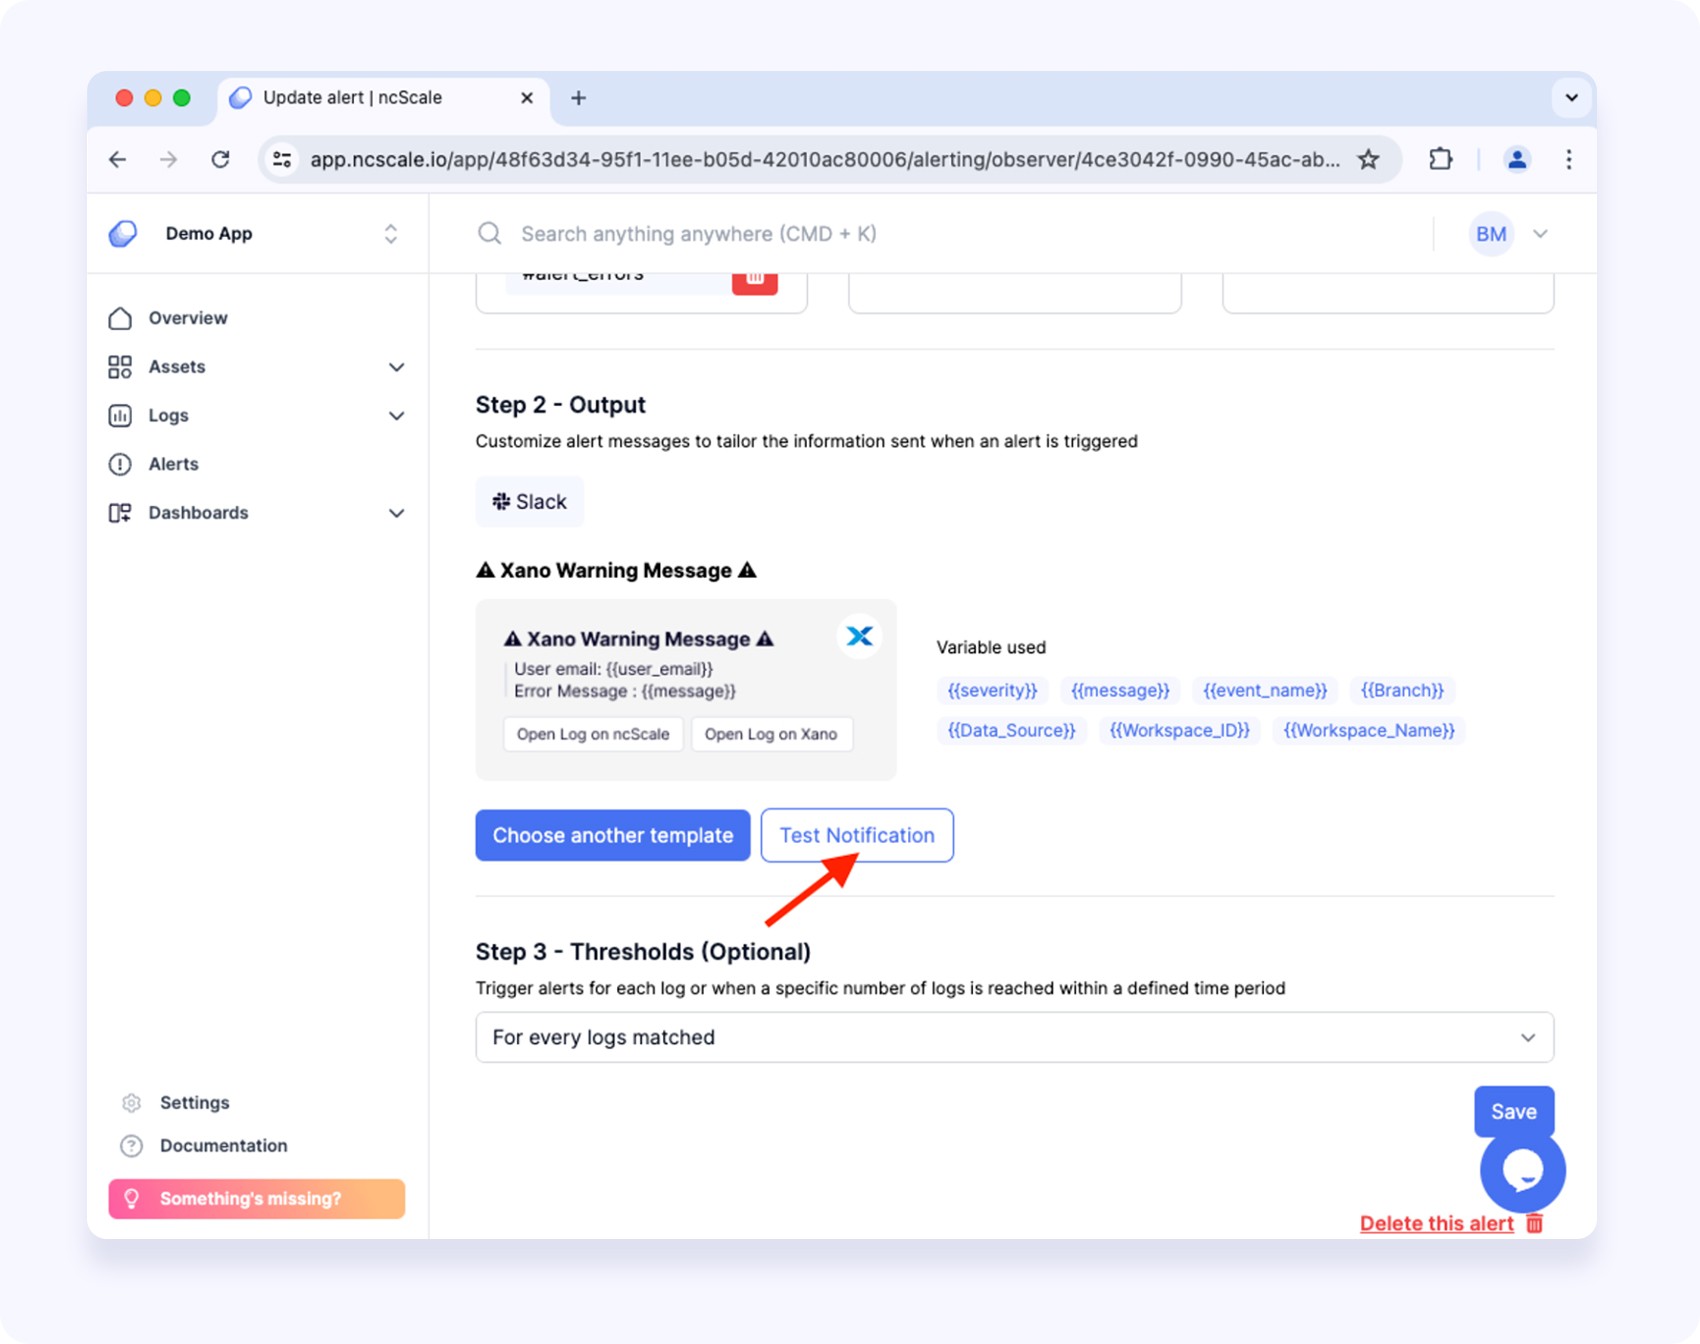Send a Test Notification
This screenshot has height=1344, width=1700.
pos(857,836)
